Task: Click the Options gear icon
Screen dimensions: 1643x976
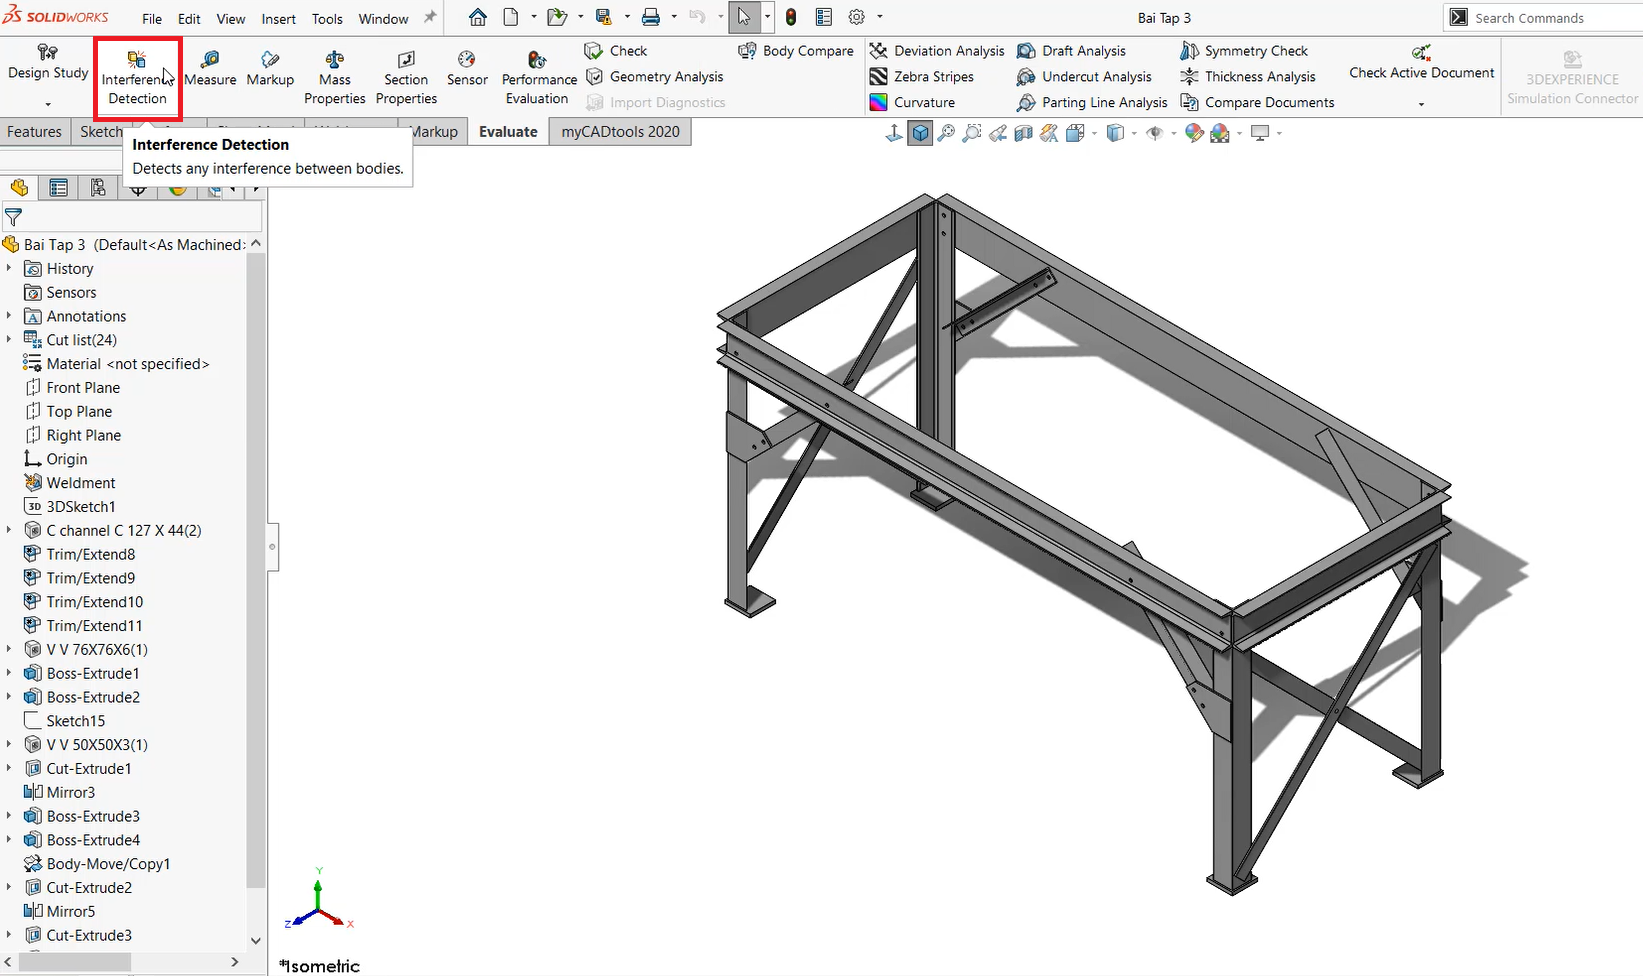Action: coord(857,17)
